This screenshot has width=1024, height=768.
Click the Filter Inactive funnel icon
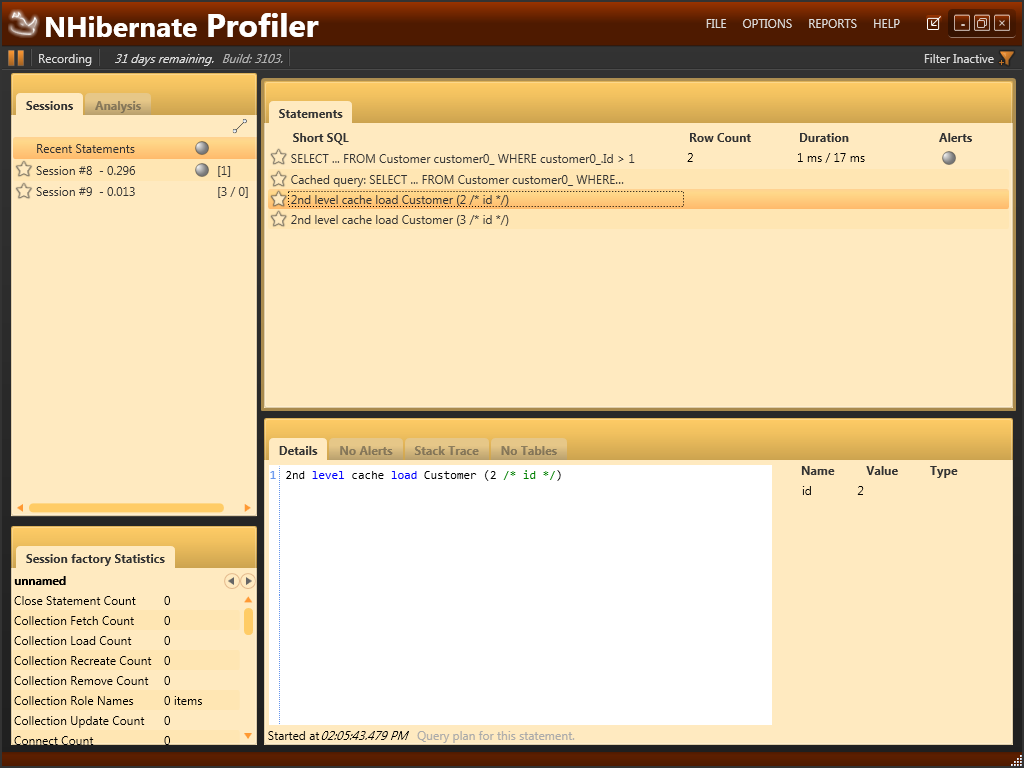point(1006,59)
